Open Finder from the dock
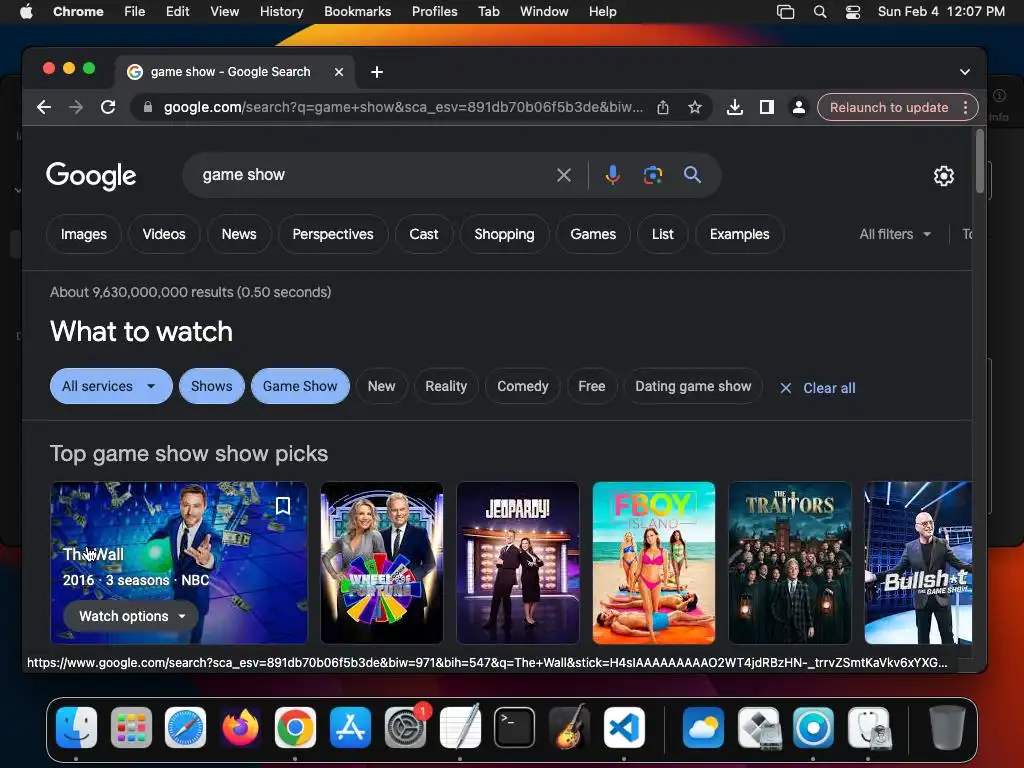The width and height of the screenshot is (1024, 768). [76, 728]
